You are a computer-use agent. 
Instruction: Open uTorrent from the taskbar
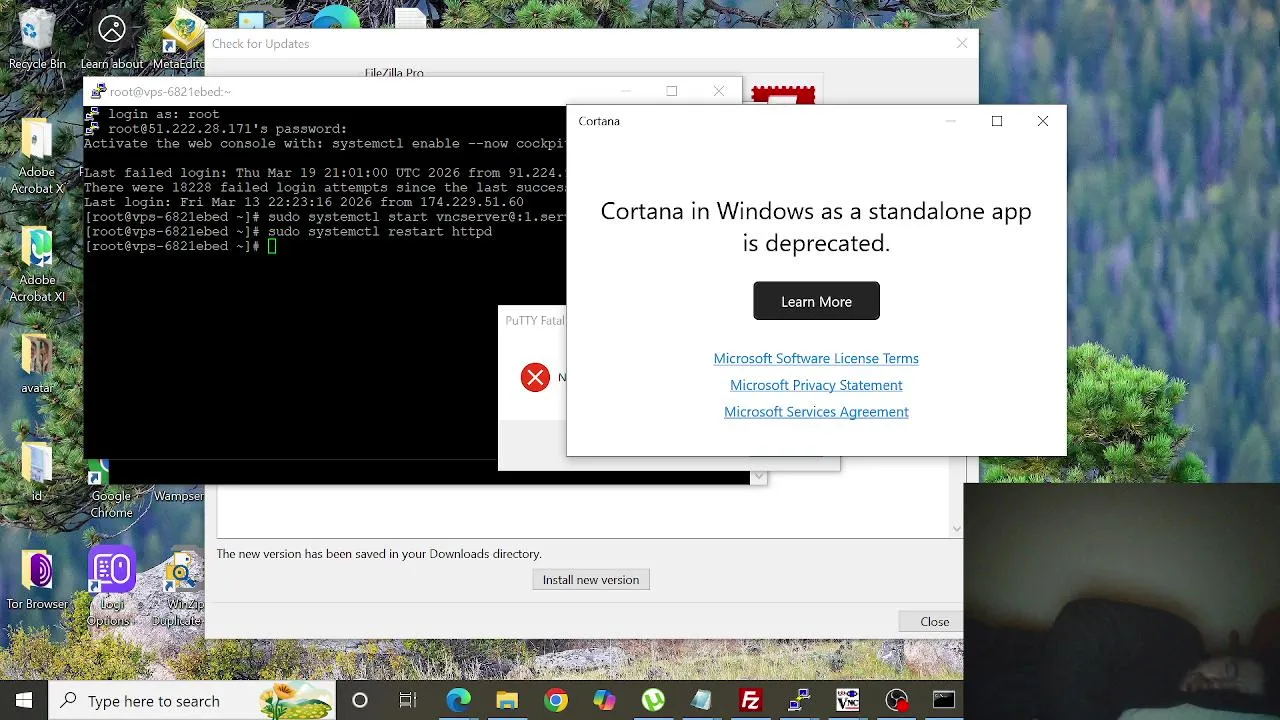click(653, 700)
